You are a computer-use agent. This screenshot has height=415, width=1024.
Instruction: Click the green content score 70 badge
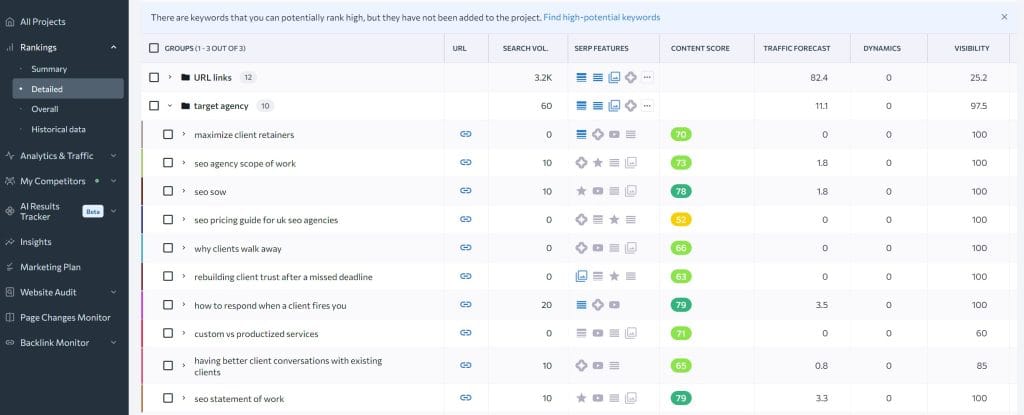click(682, 134)
